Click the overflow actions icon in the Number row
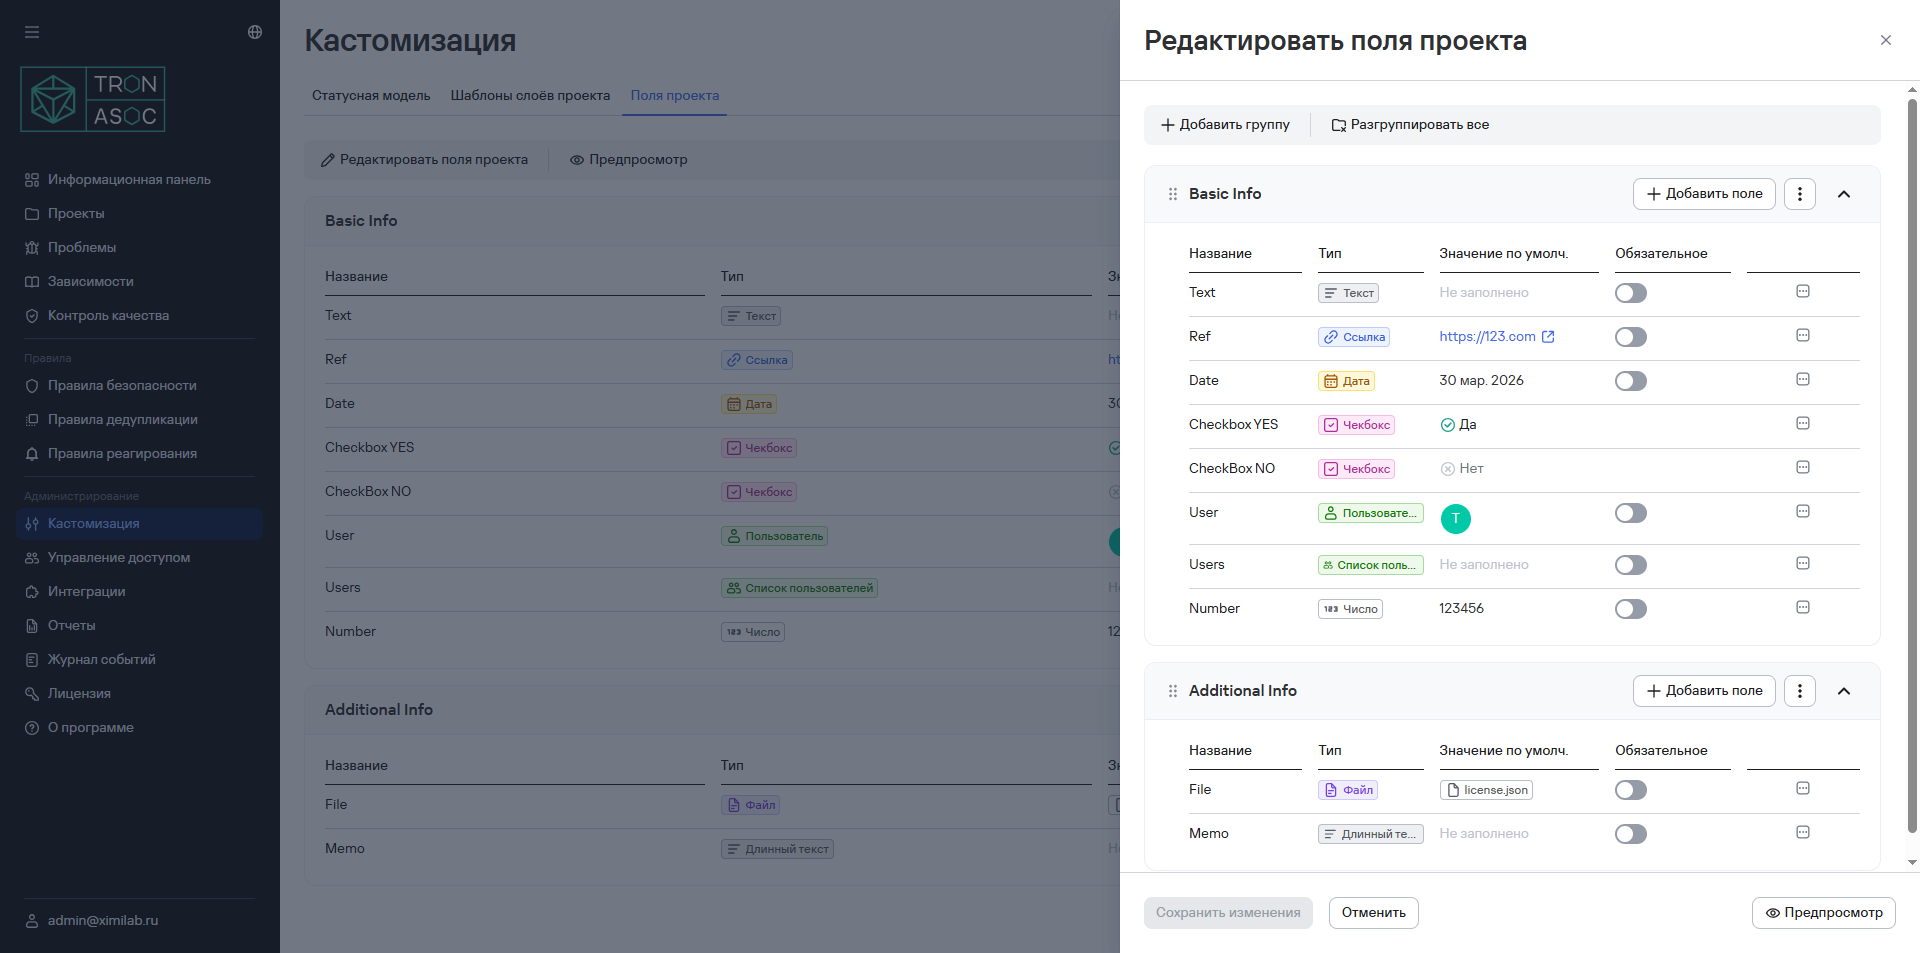The height and width of the screenshot is (953, 1920). (x=1803, y=607)
